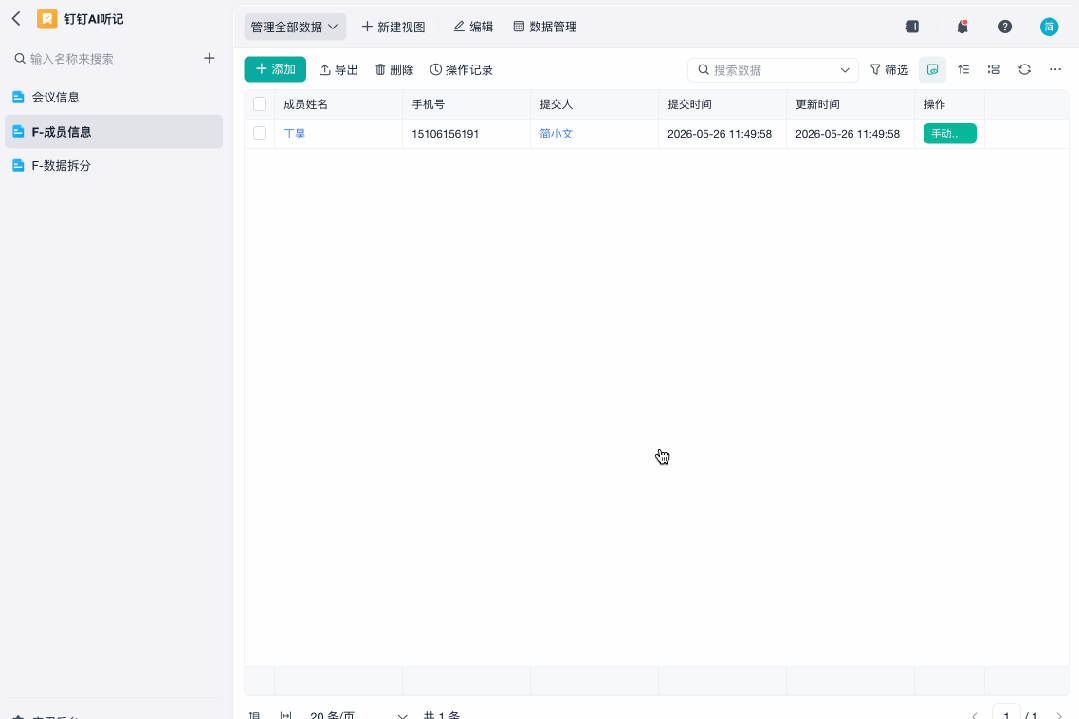Click 导出 to export data

[339, 70]
